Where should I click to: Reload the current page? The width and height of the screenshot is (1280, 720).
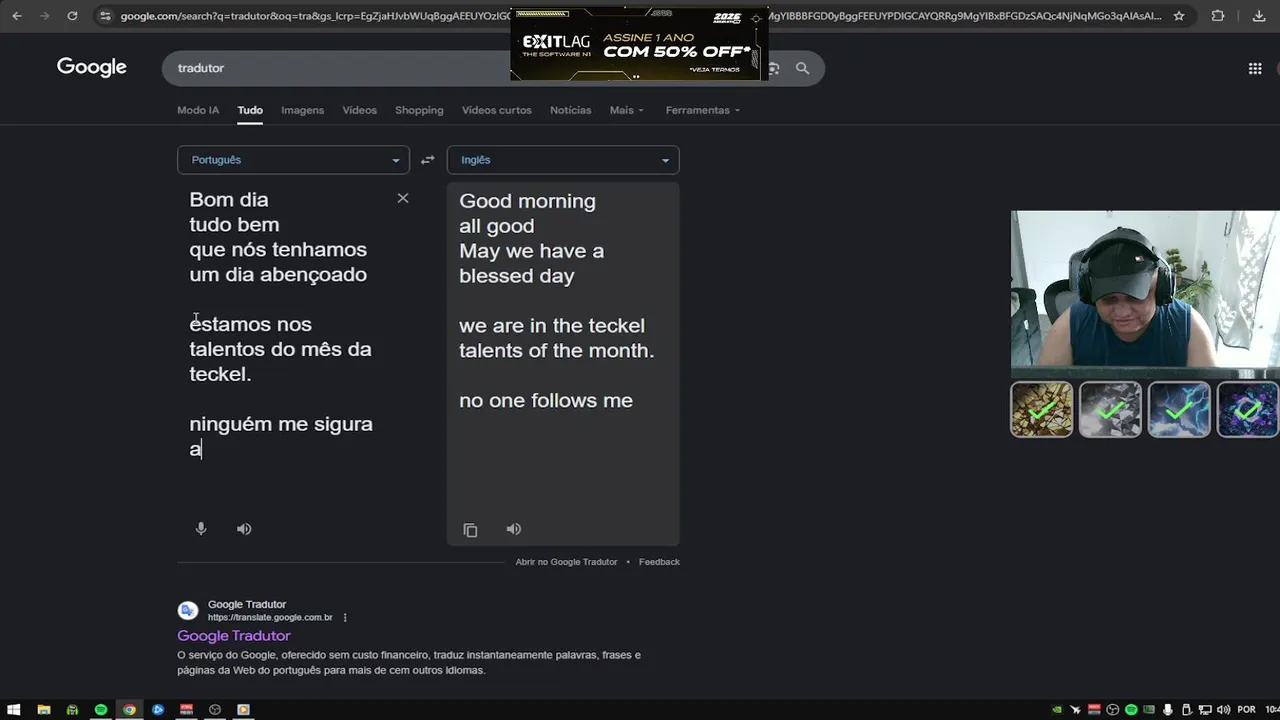(x=72, y=16)
